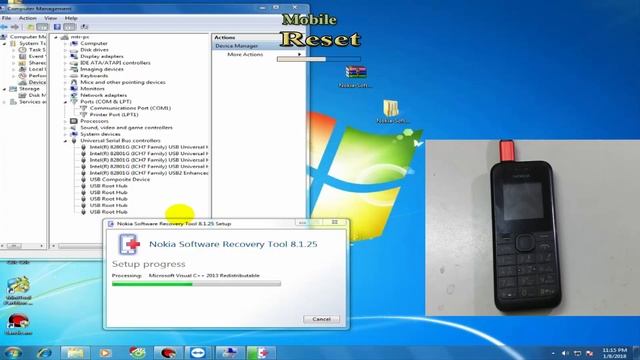Open the Action menu
Viewport: 640px width, 360px height.
(28, 18)
